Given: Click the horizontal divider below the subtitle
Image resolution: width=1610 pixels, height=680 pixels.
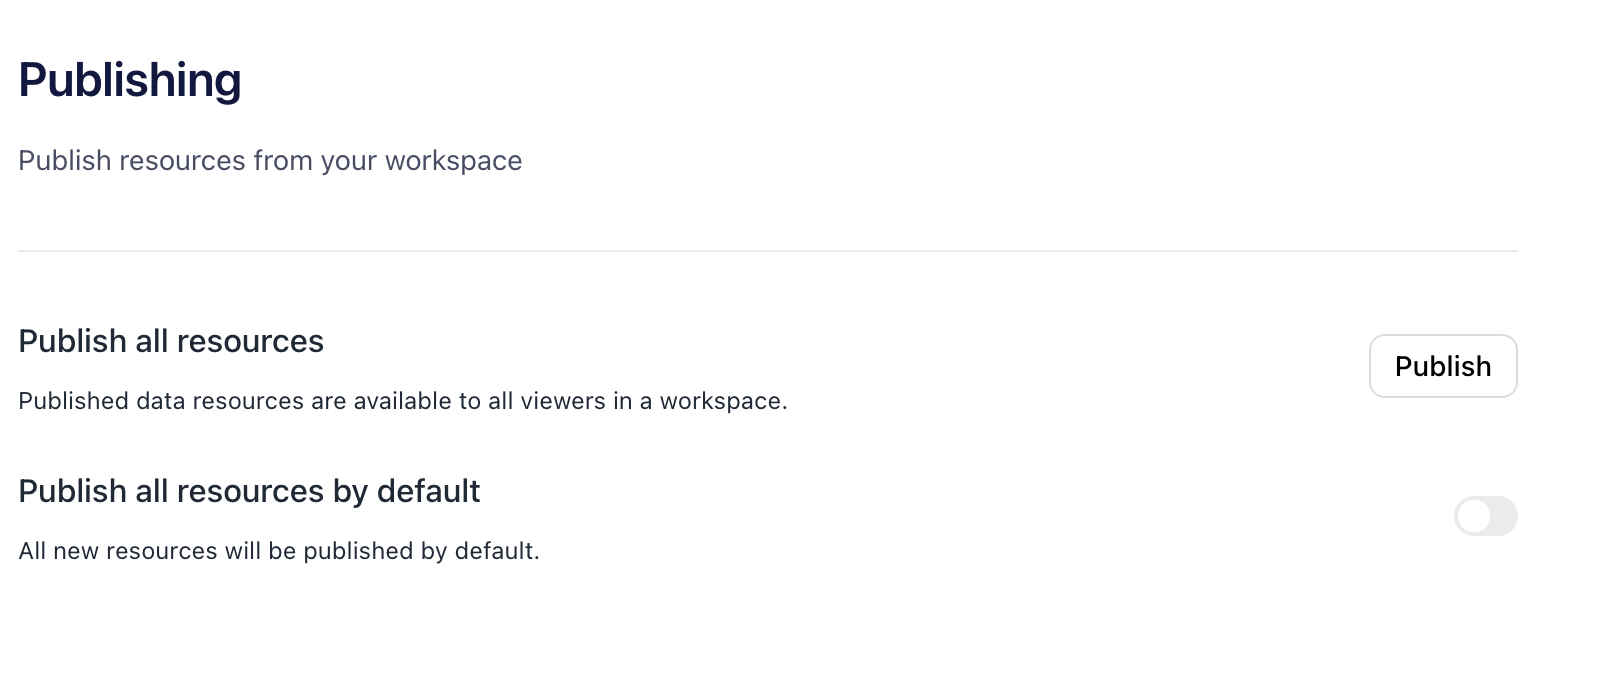Looking at the screenshot, I should point(768,251).
